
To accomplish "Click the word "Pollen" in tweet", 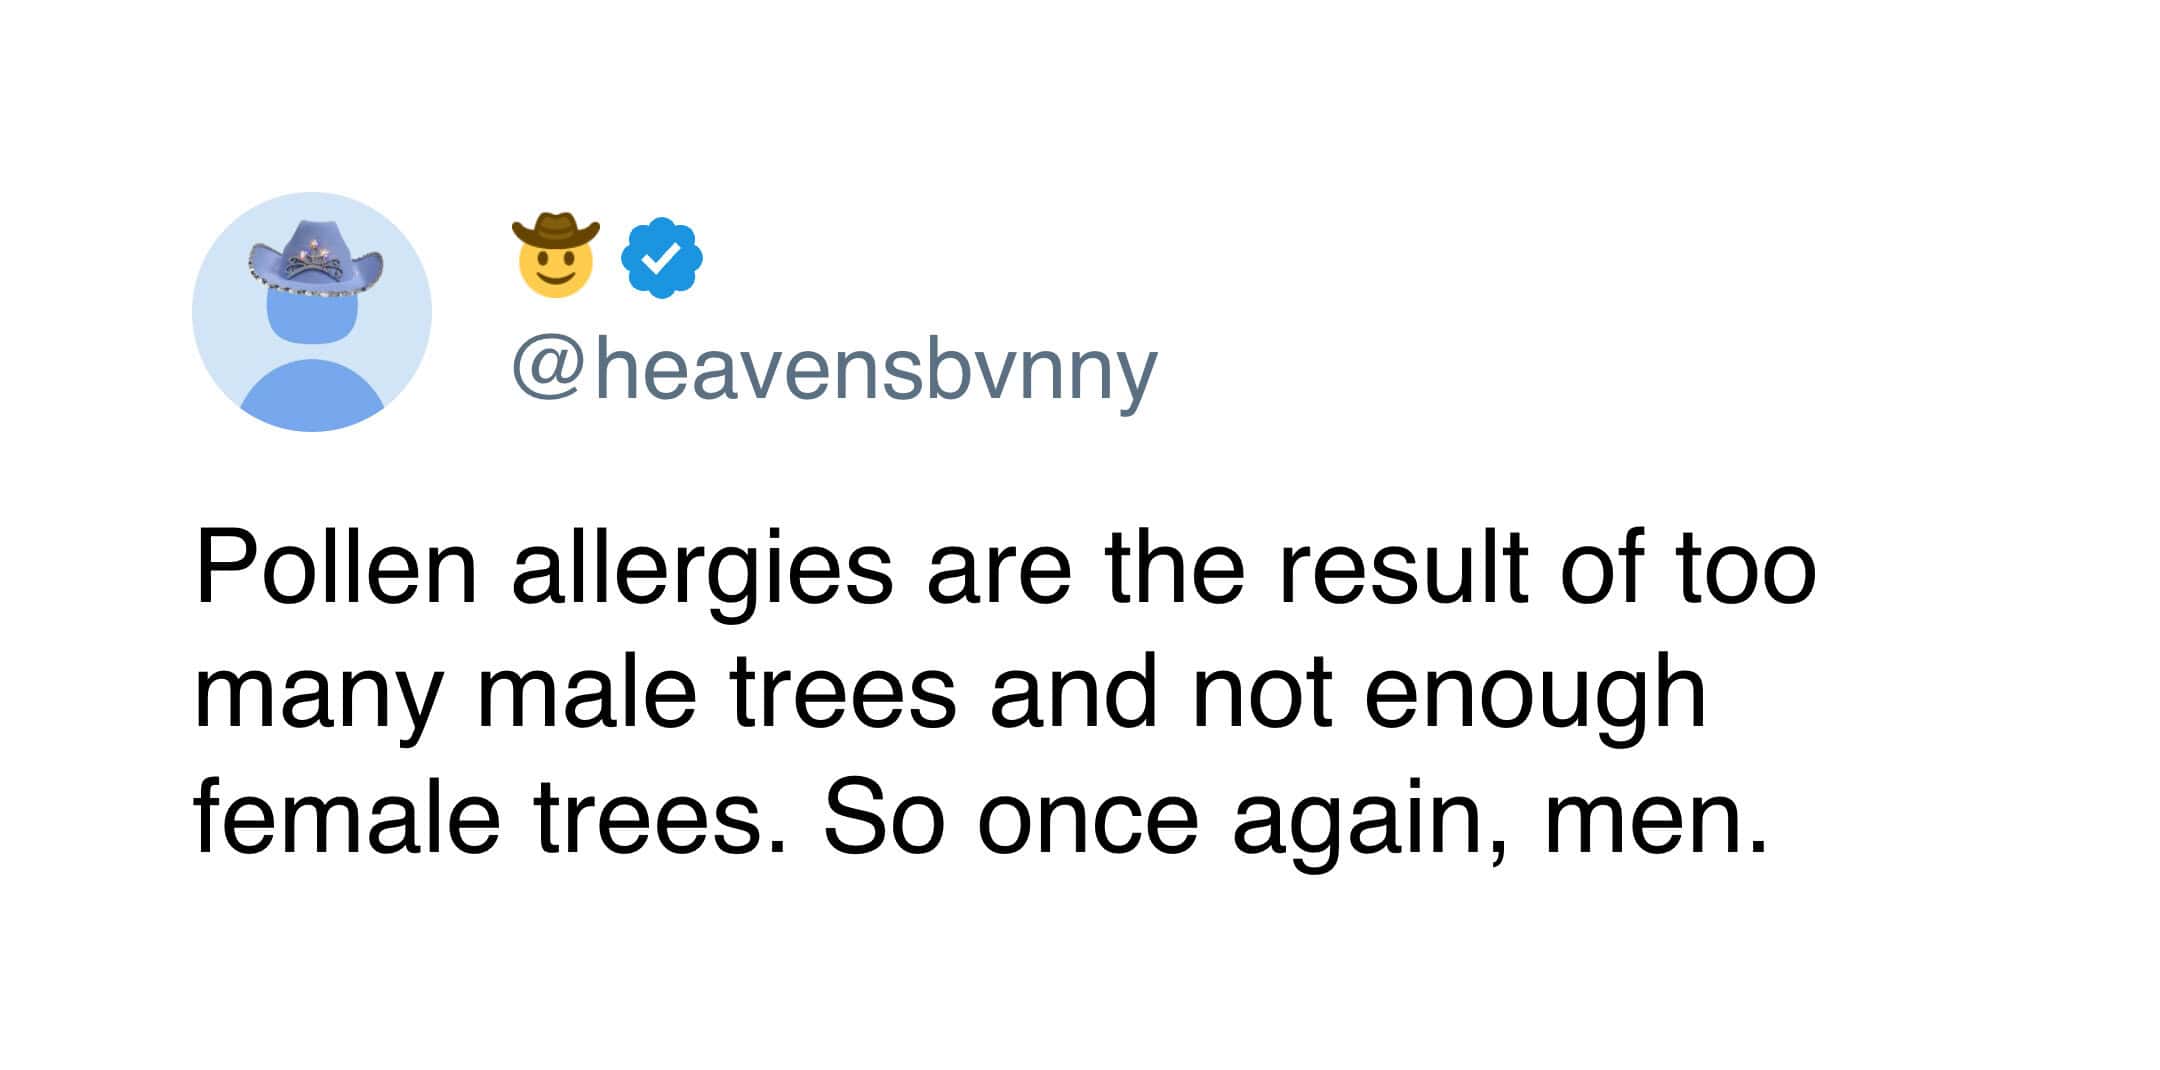I will [x=336, y=568].
